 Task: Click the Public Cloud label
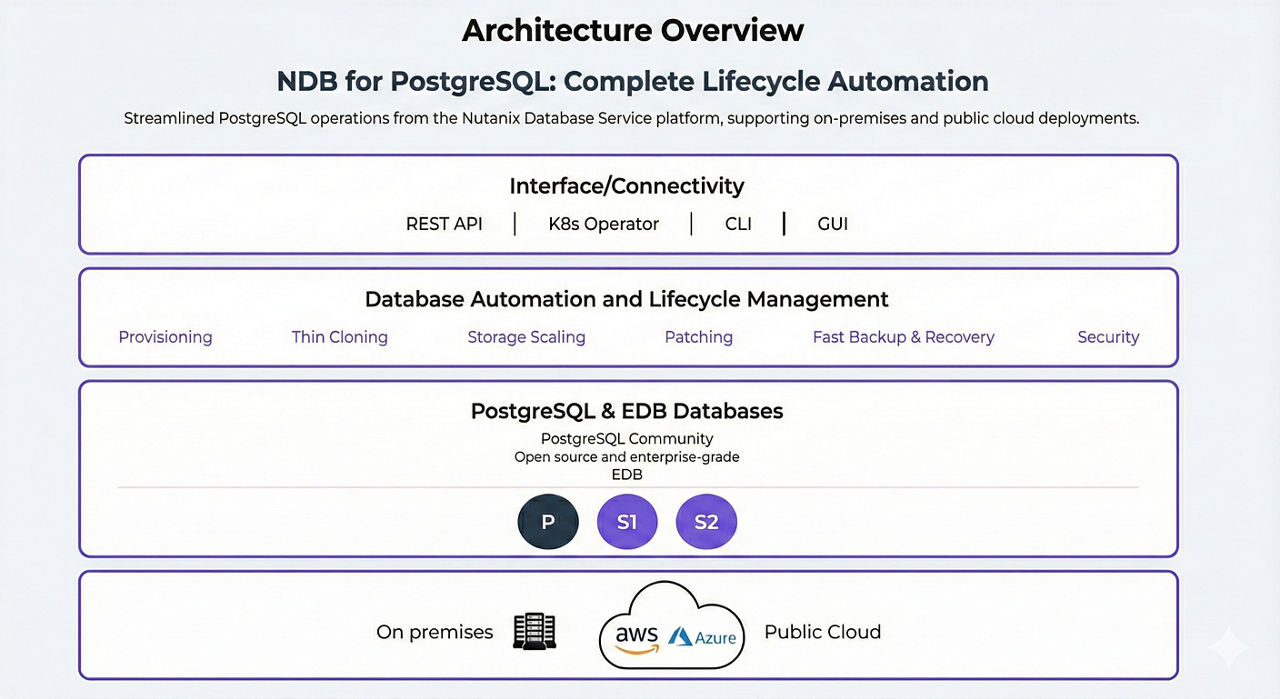[822, 632]
